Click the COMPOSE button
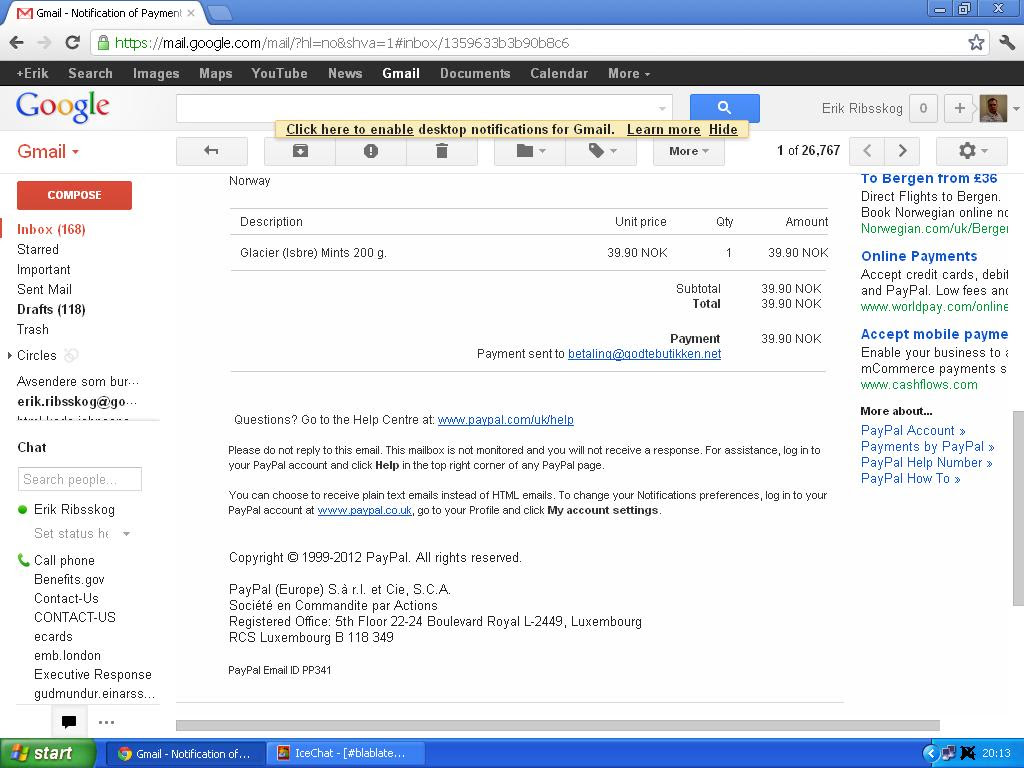The image size is (1024, 768). point(74,195)
